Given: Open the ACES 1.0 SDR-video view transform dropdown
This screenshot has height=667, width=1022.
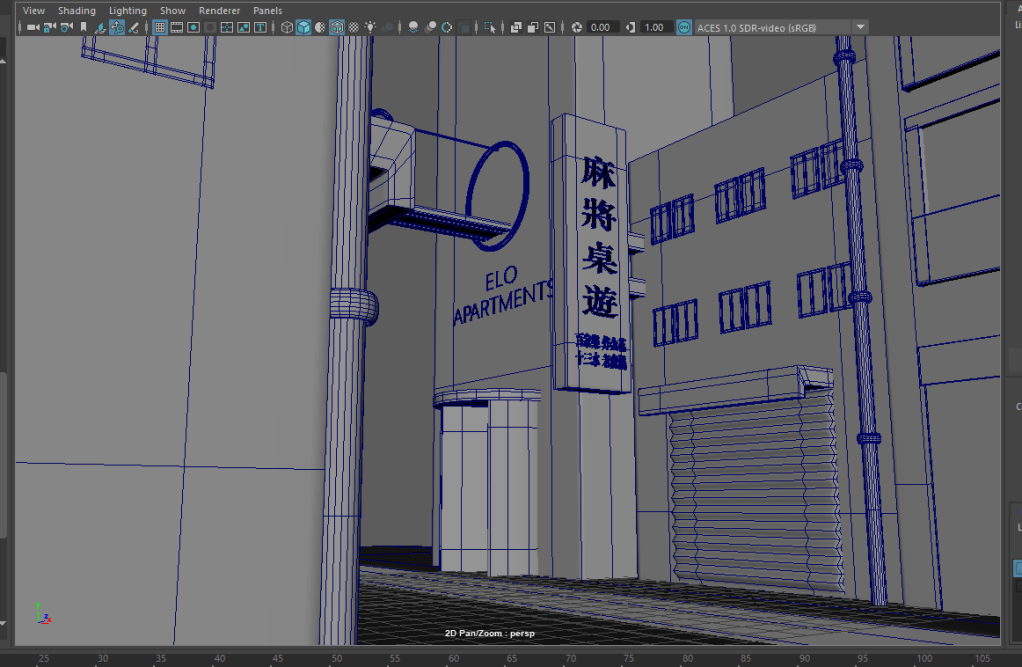Looking at the screenshot, I should point(860,27).
